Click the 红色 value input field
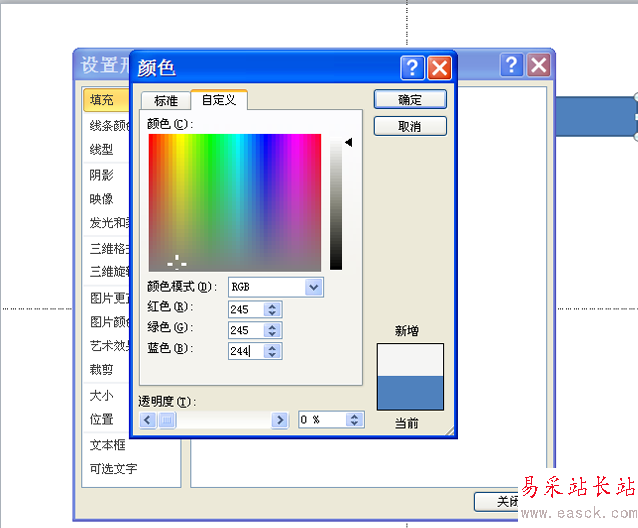Screen dimensions: 638x528 pyautogui.click(x=246, y=310)
